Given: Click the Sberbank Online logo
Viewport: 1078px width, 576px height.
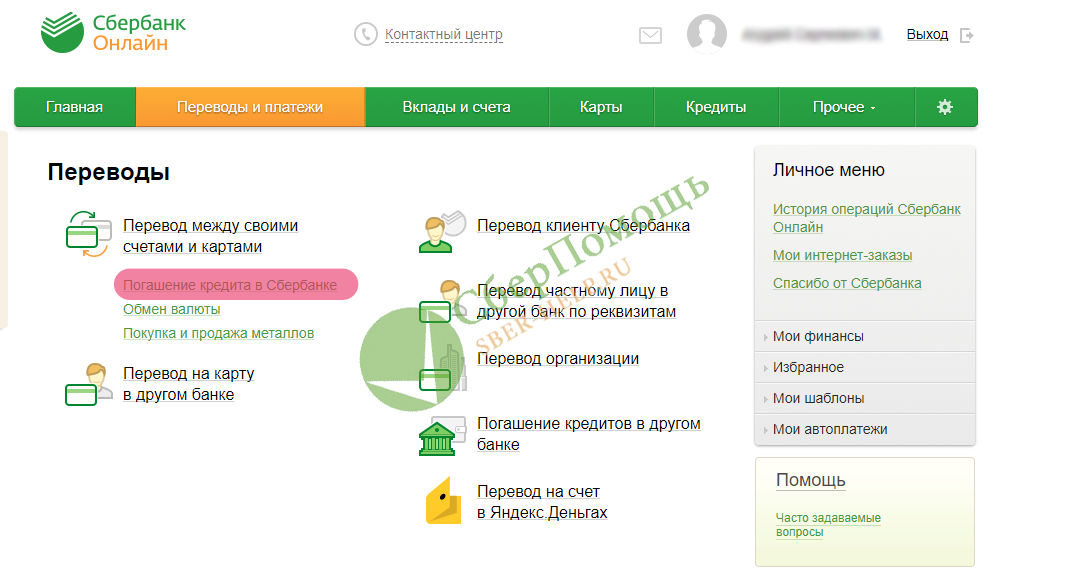Looking at the screenshot, I should (113, 32).
